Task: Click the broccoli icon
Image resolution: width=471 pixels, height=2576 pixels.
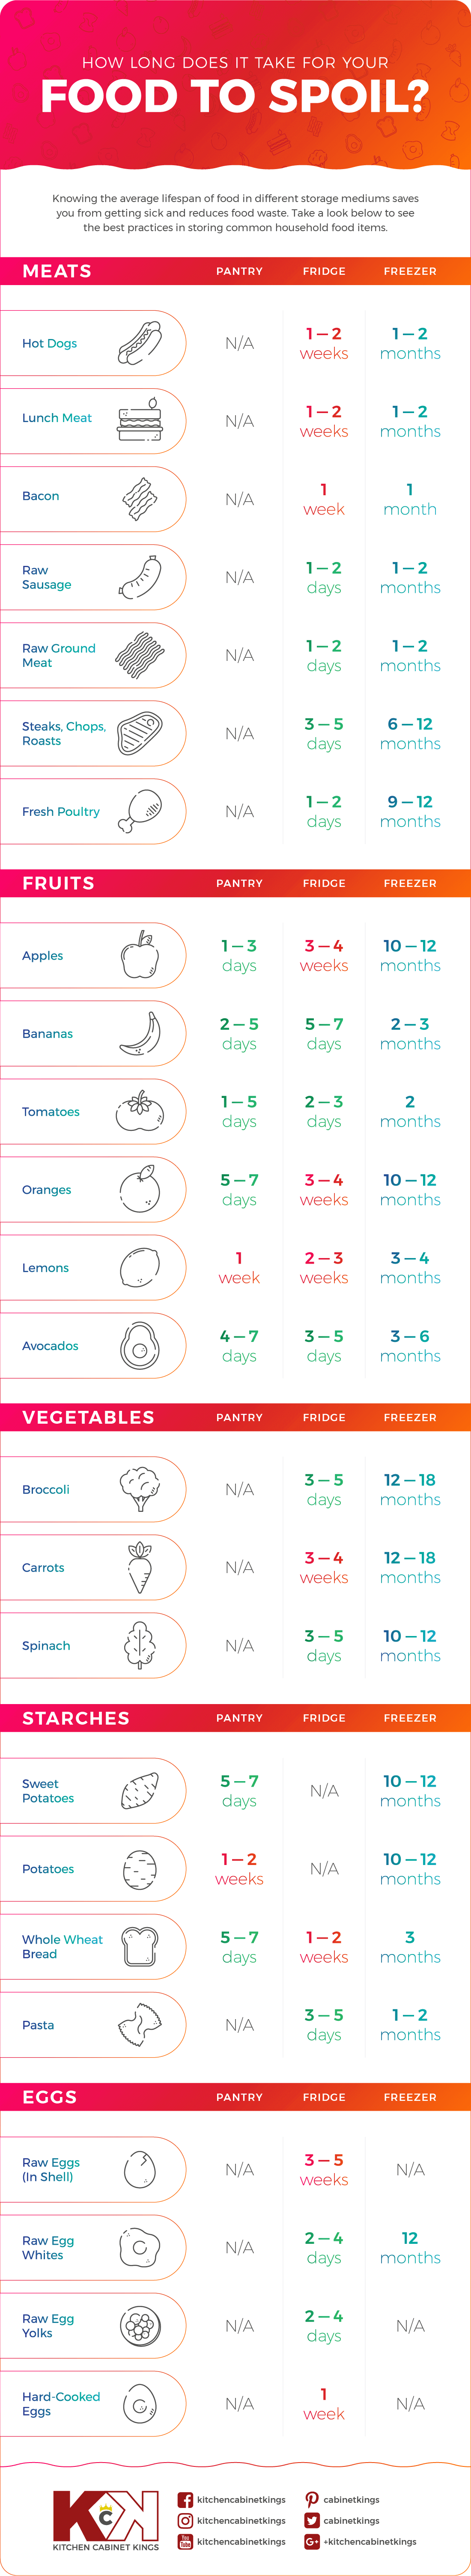Action: (x=139, y=1489)
